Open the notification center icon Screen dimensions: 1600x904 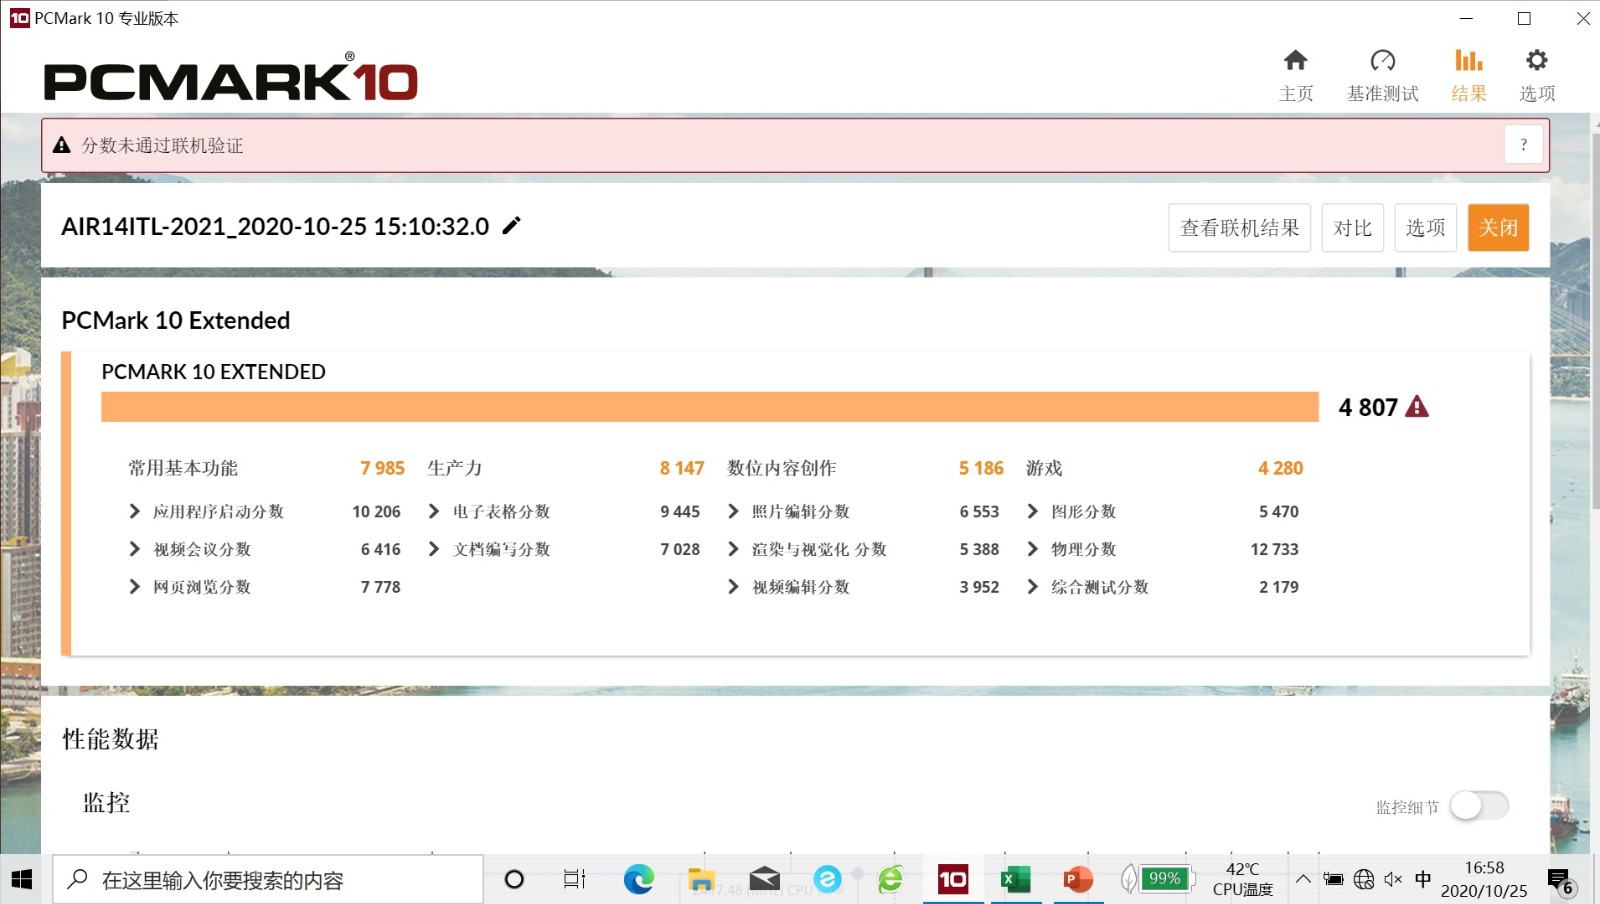[1561, 881]
